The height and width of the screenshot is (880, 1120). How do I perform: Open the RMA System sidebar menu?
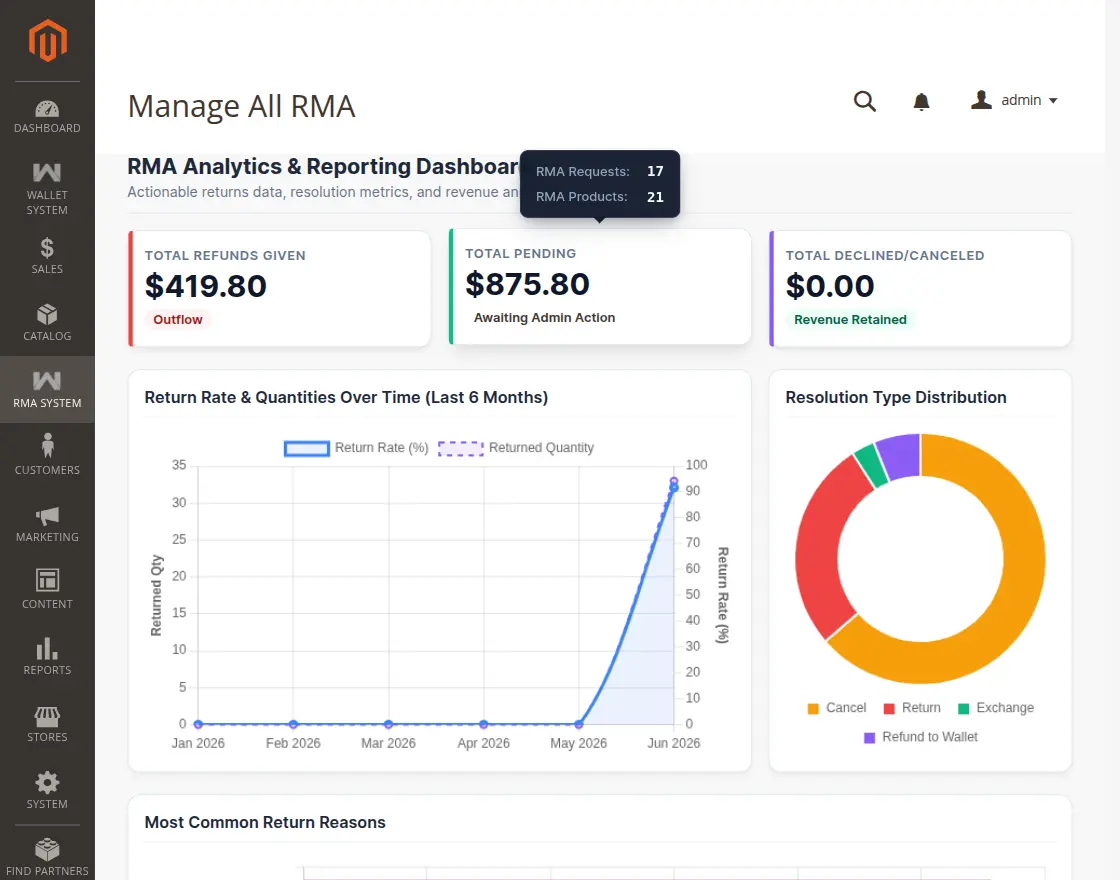pyautogui.click(x=47, y=389)
